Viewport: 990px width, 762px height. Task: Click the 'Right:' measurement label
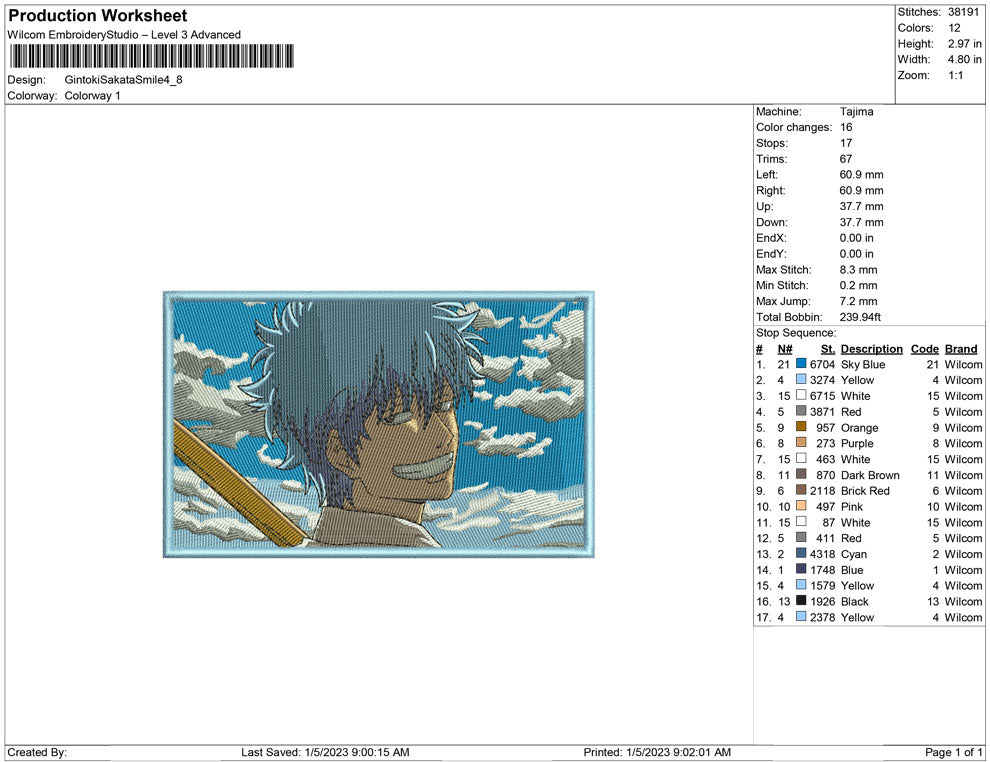point(770,190)
